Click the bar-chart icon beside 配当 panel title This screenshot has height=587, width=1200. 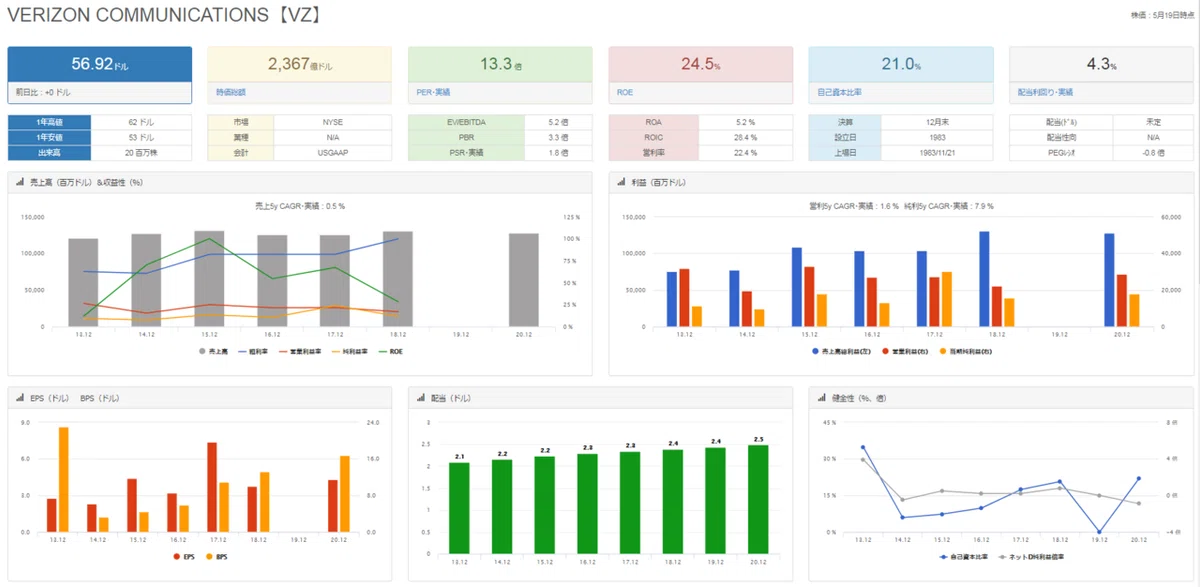[x=421, y=397]
